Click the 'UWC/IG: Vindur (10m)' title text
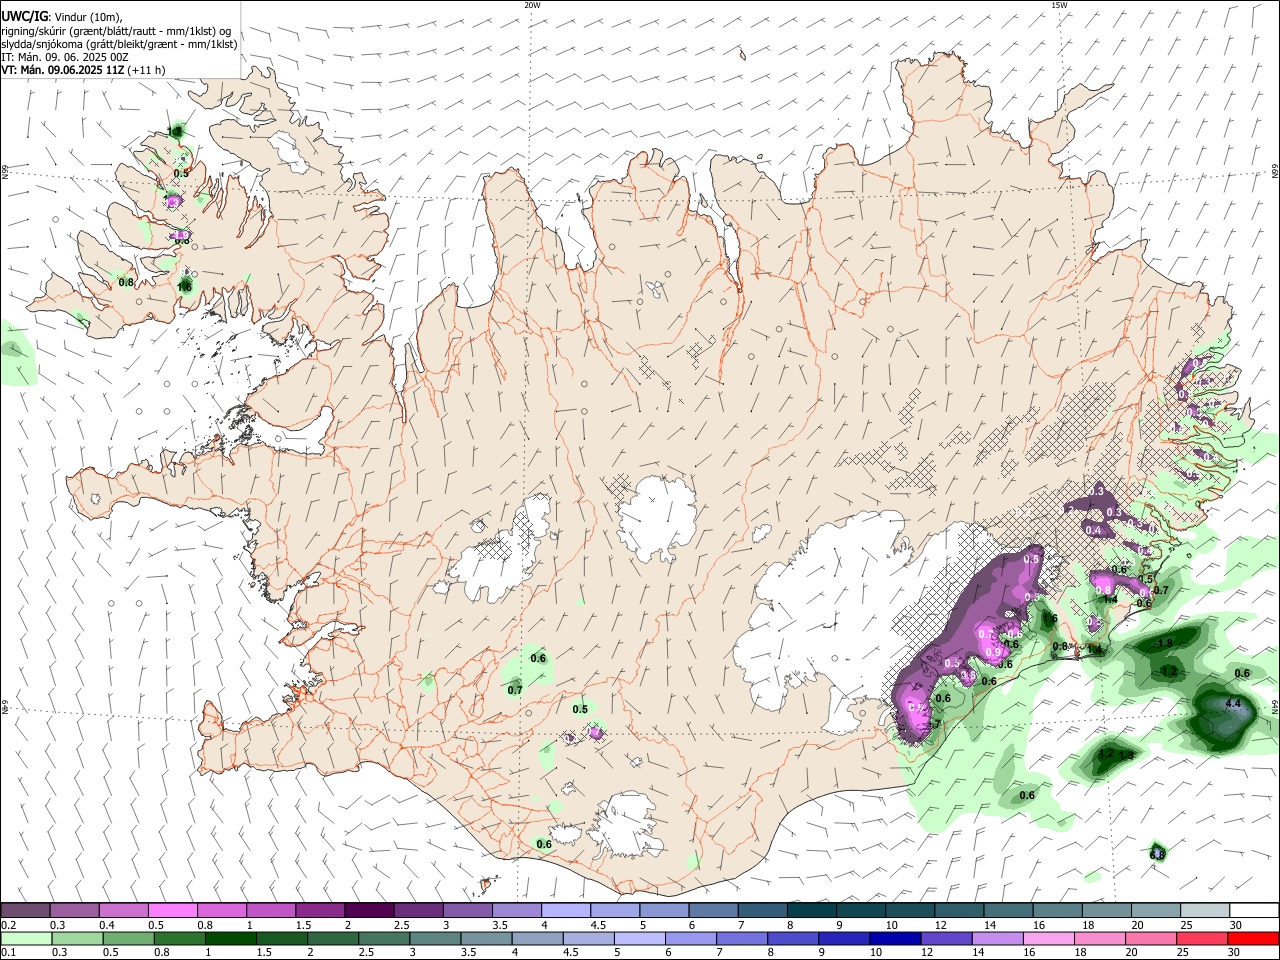The image size is (1280, 960). [x=61, y=17]
